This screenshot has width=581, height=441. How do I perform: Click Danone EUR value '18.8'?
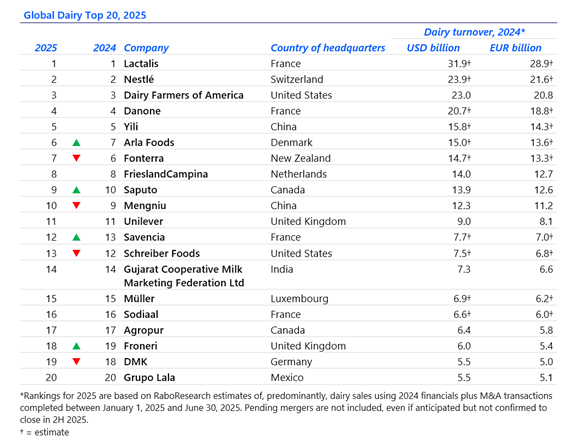pyautogui.click(x=541, y=111)
